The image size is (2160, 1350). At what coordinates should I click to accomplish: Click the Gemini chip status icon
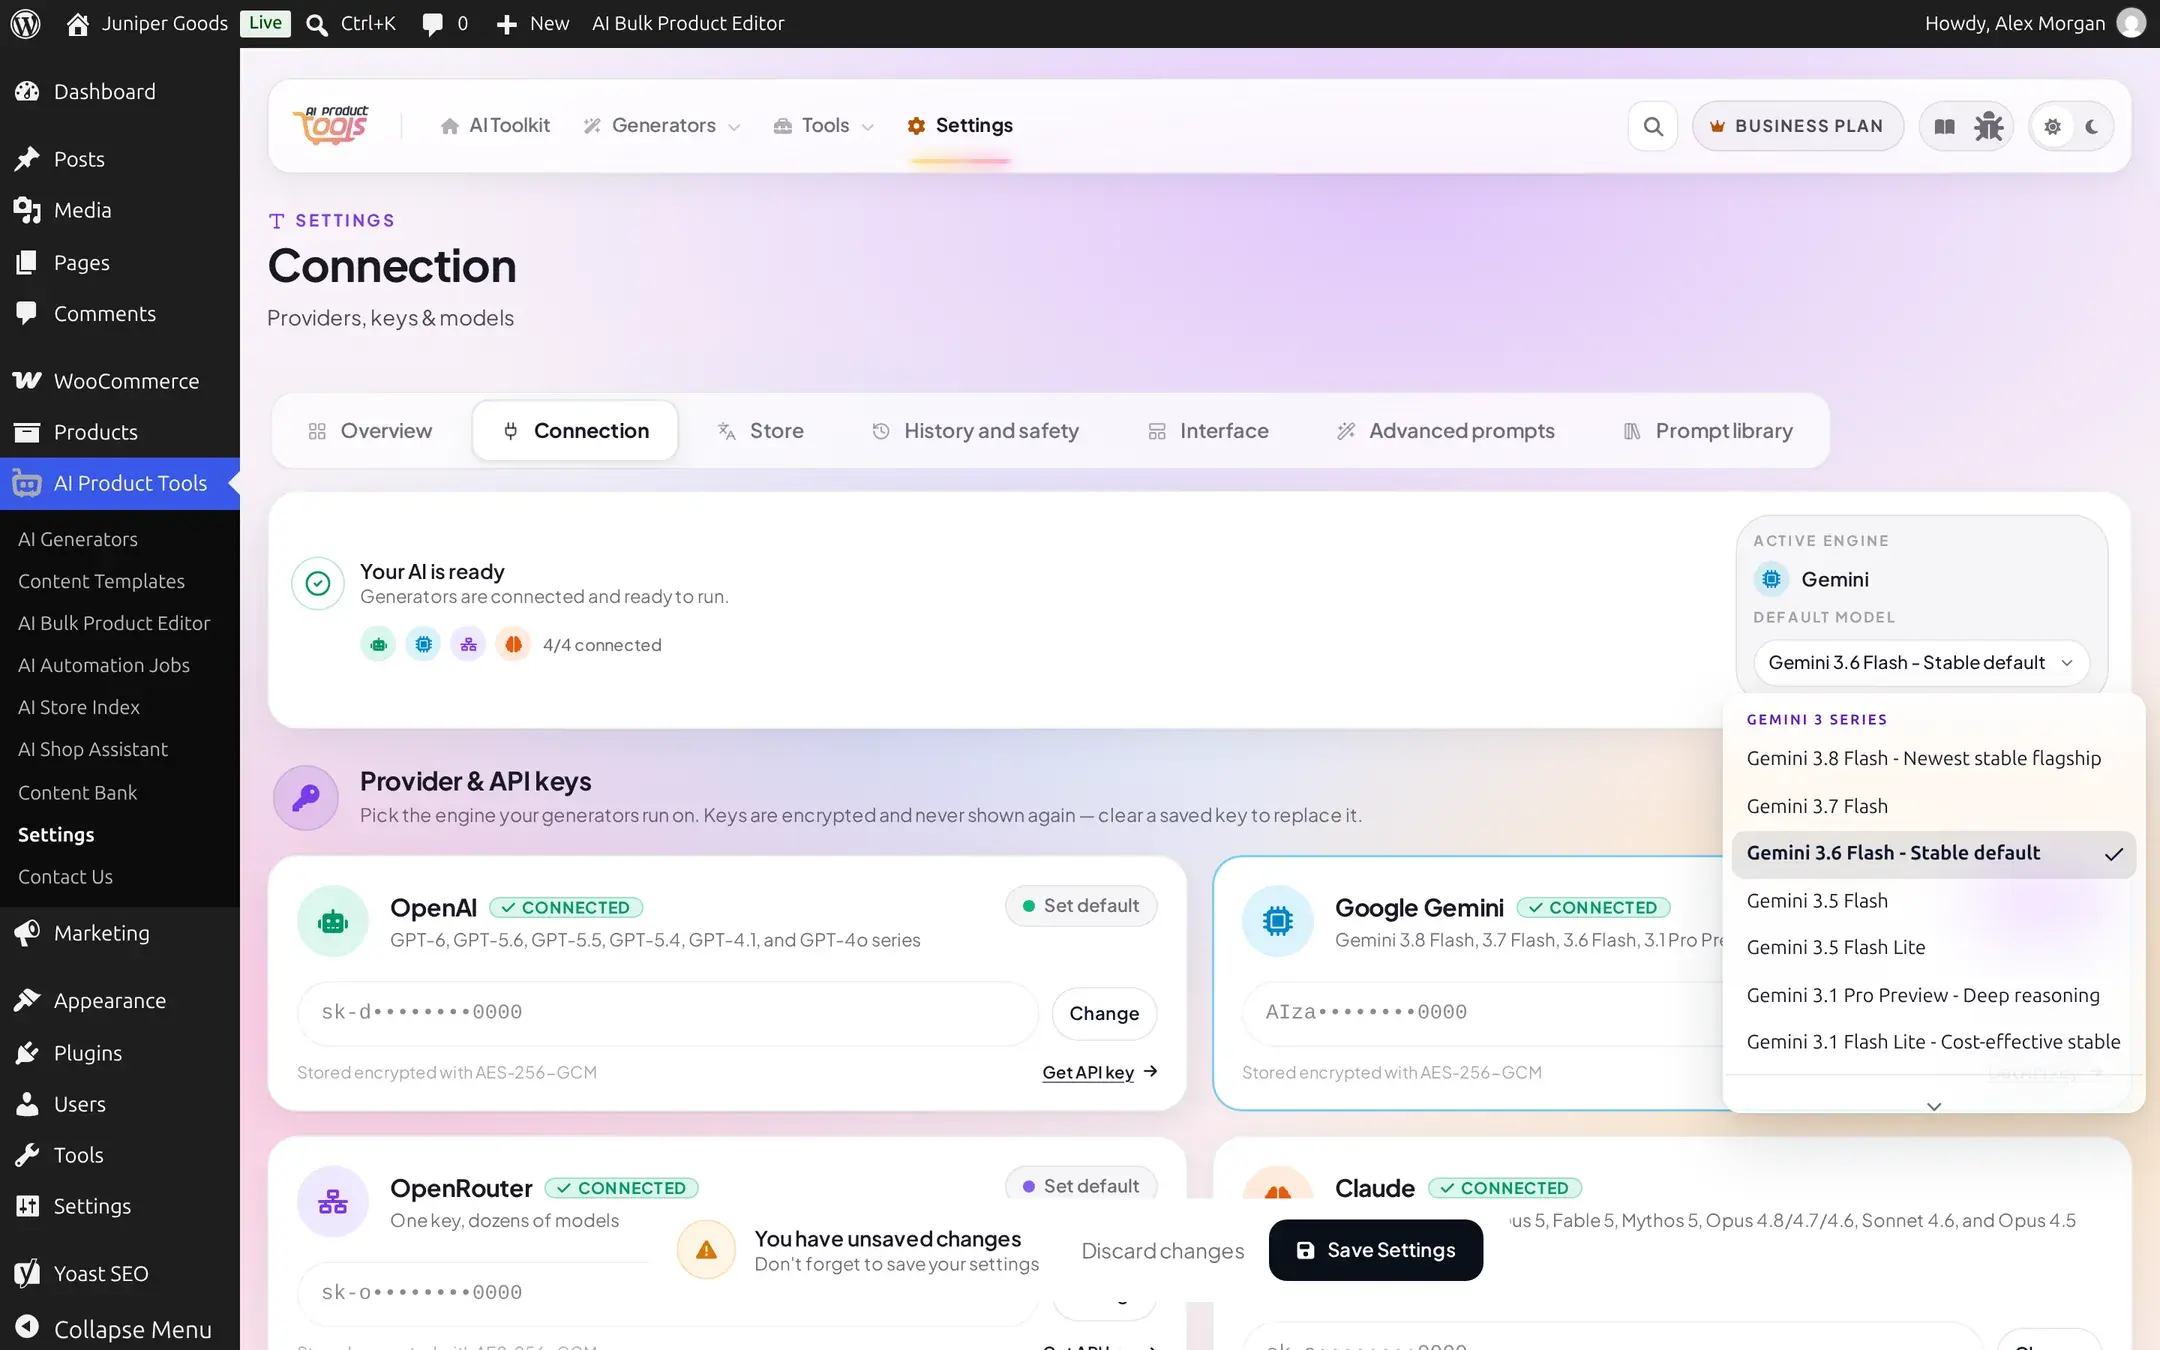coord(424,645)
